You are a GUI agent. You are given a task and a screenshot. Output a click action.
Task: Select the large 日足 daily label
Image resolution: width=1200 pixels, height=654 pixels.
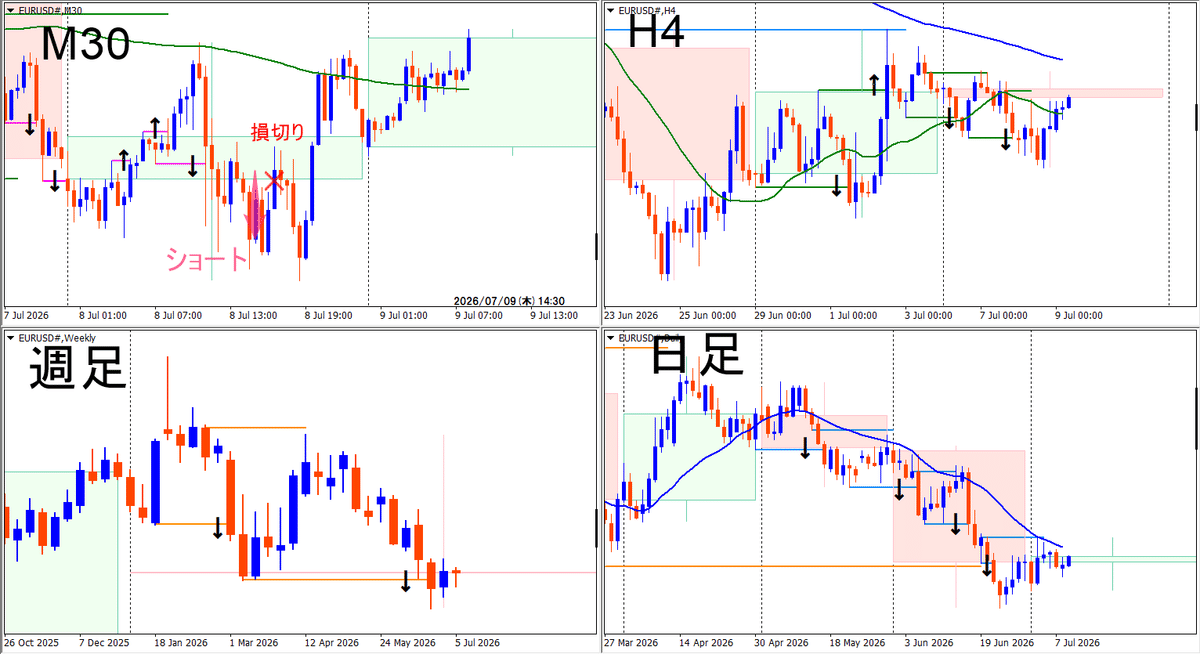tap(697, 355)
